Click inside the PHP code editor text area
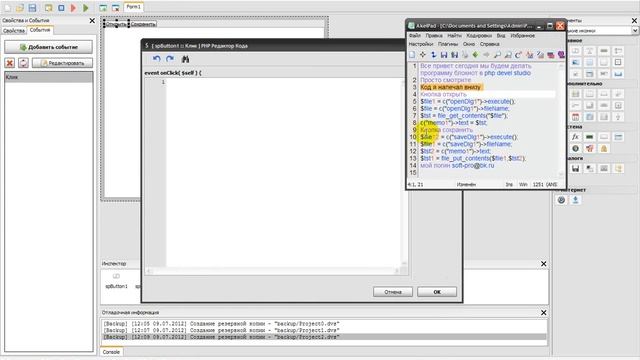The width and height of the screenshot is (640, 360). click(x=284, y=171)
